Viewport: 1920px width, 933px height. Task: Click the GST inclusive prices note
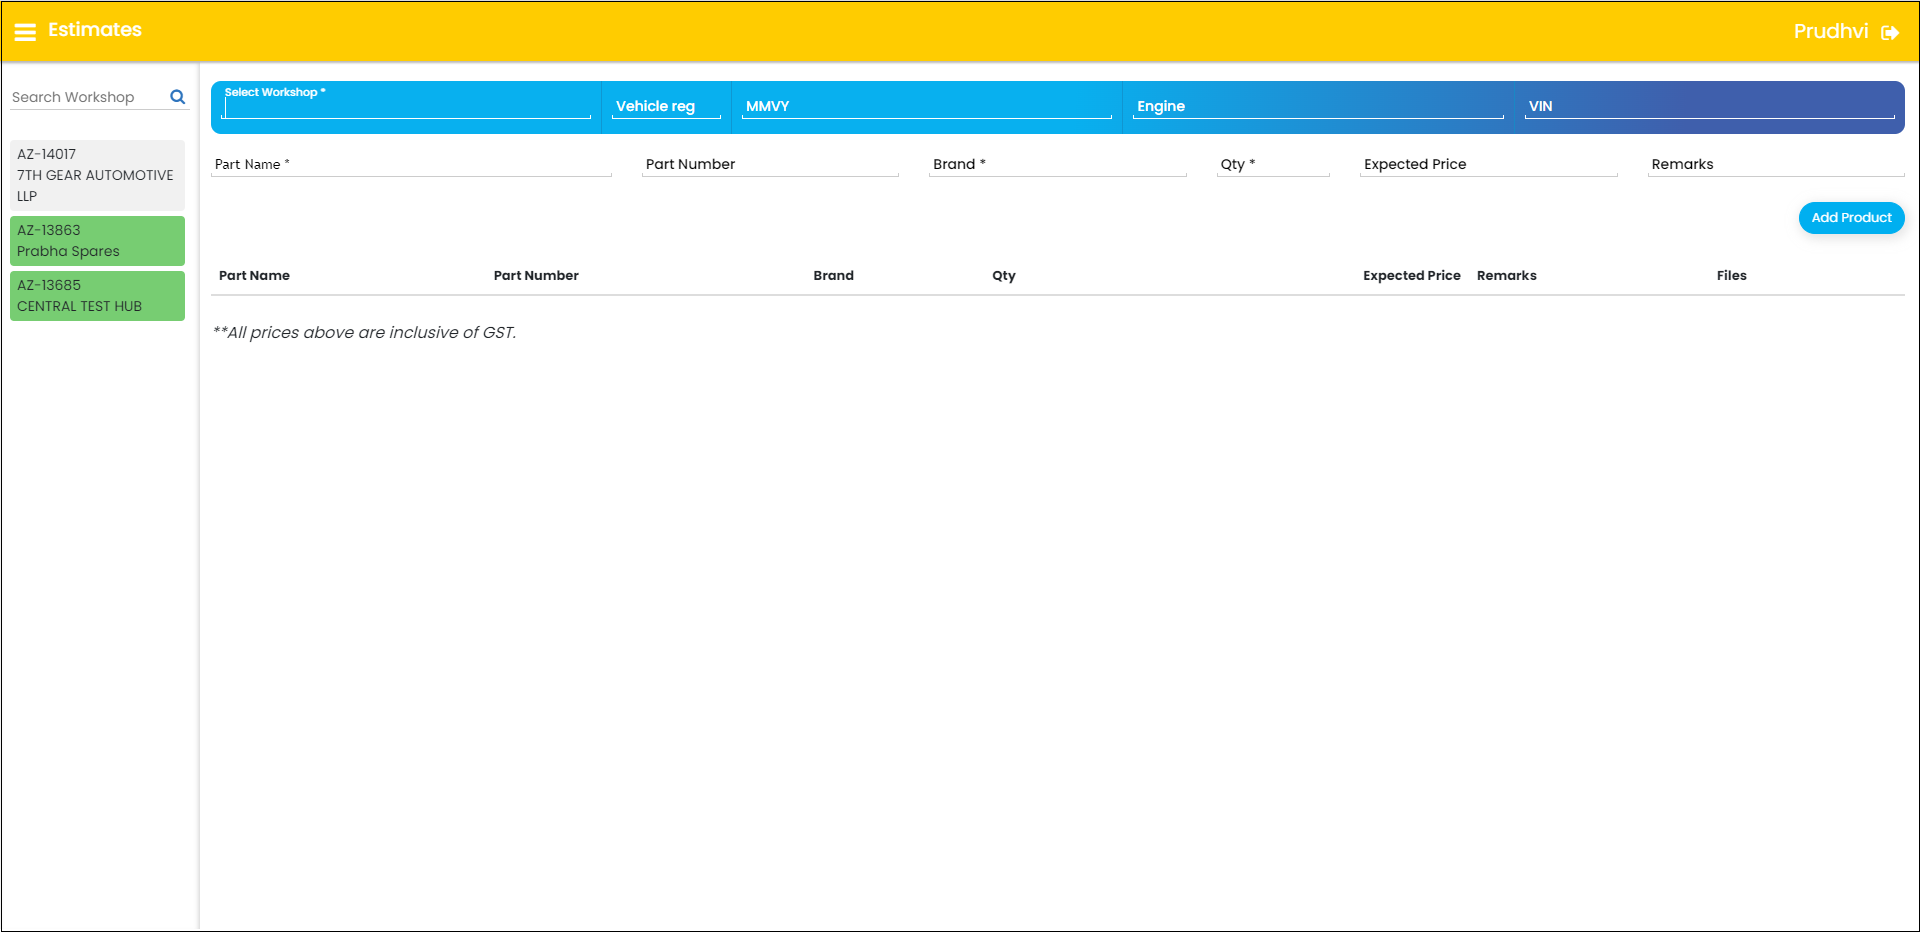coord(364,332)
